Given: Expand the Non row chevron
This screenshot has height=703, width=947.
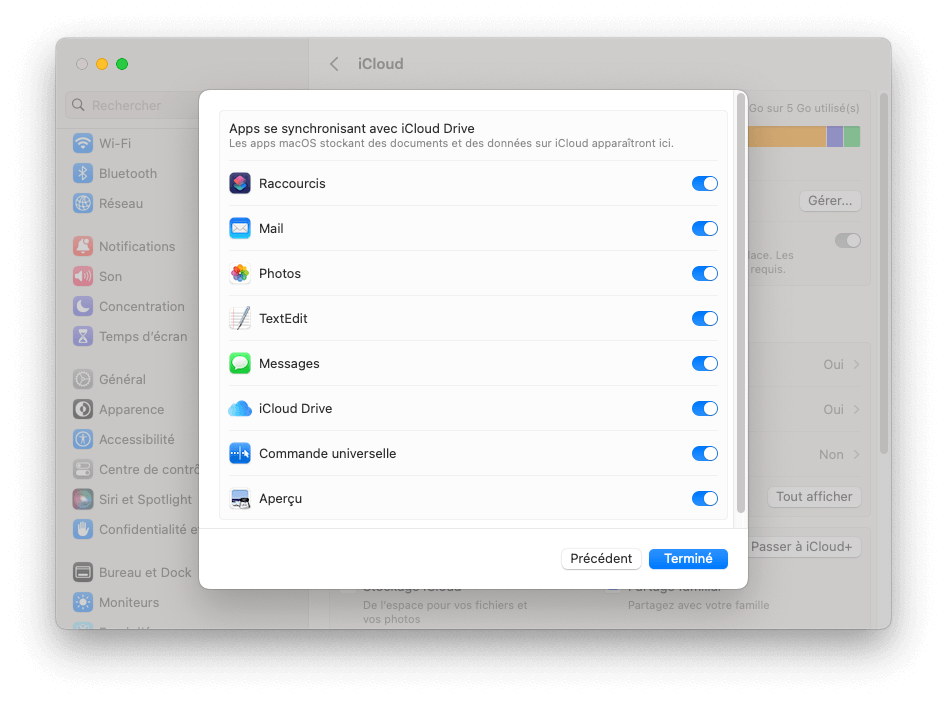Looking at the screenshot, I should click(x=856, y=454).
